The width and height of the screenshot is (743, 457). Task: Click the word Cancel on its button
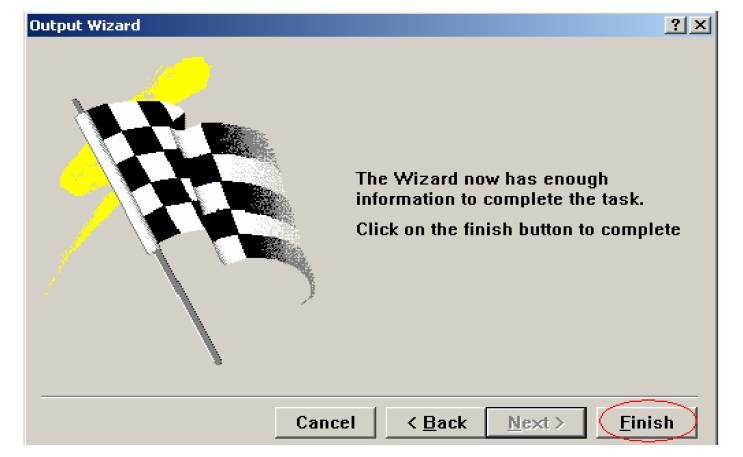326,422
